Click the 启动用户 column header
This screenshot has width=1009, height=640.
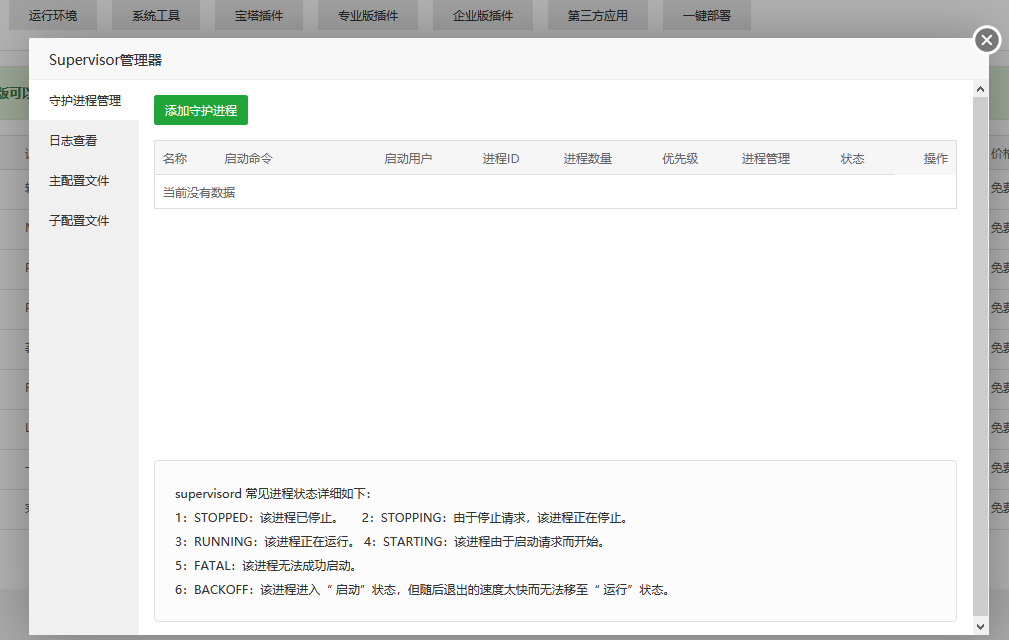(408, 158)
